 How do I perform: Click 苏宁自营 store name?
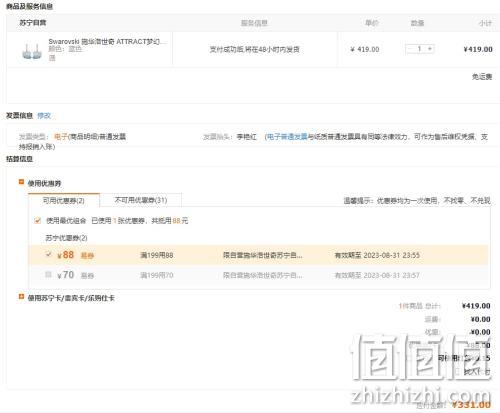tap(33, 23)
